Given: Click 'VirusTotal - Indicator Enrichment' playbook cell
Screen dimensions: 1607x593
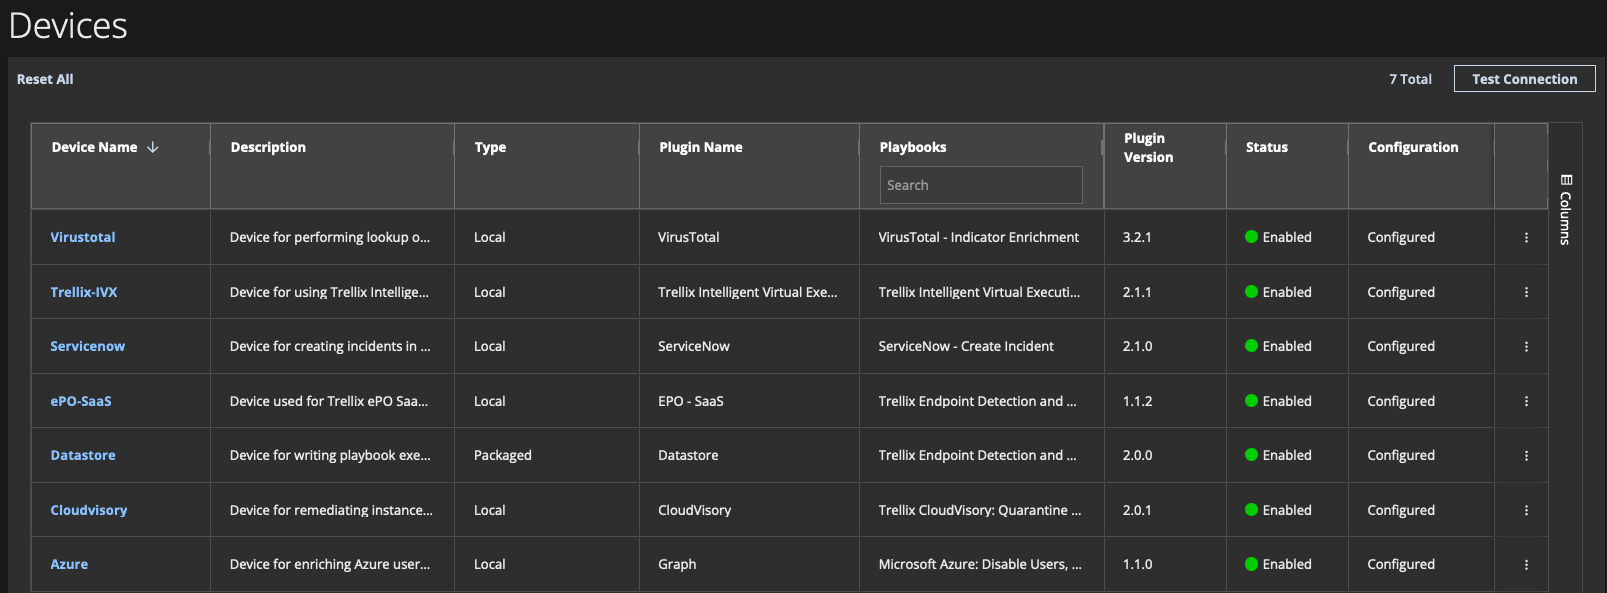Looking at the screenshot, I should pyautogui.click(x=979, y=237).
